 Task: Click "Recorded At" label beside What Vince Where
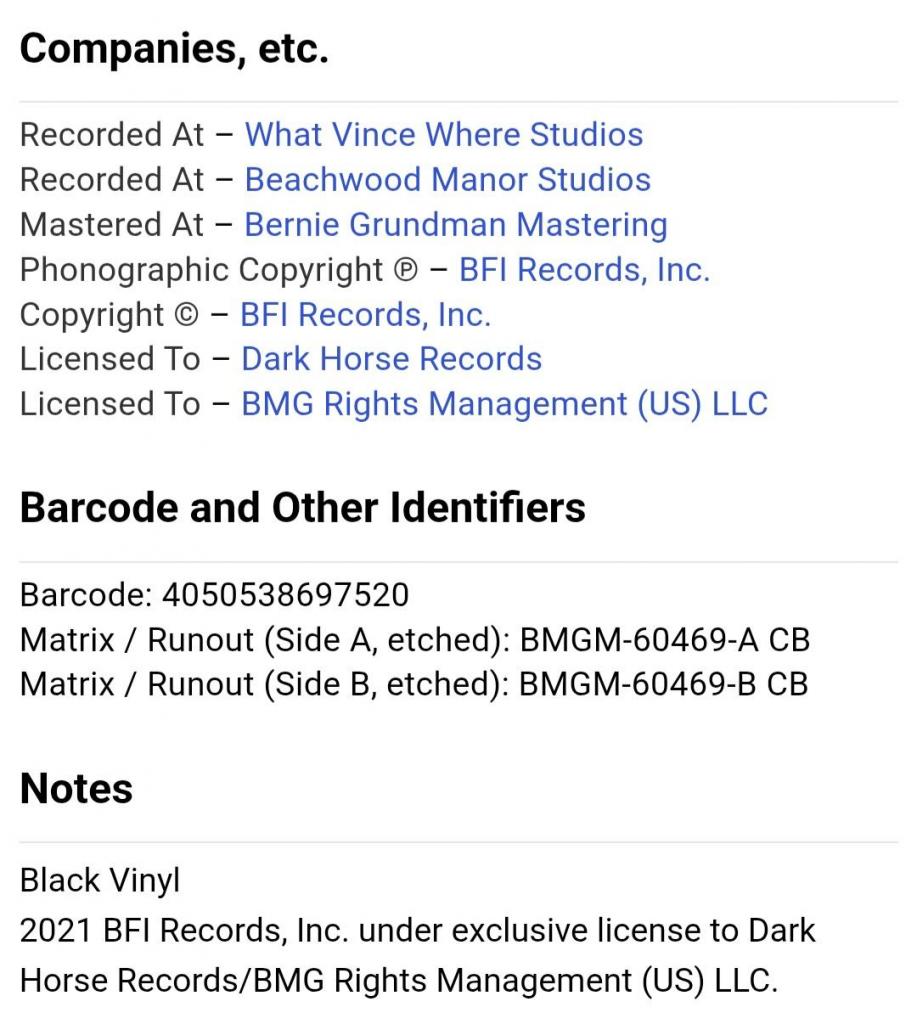[x=111, y=135]
